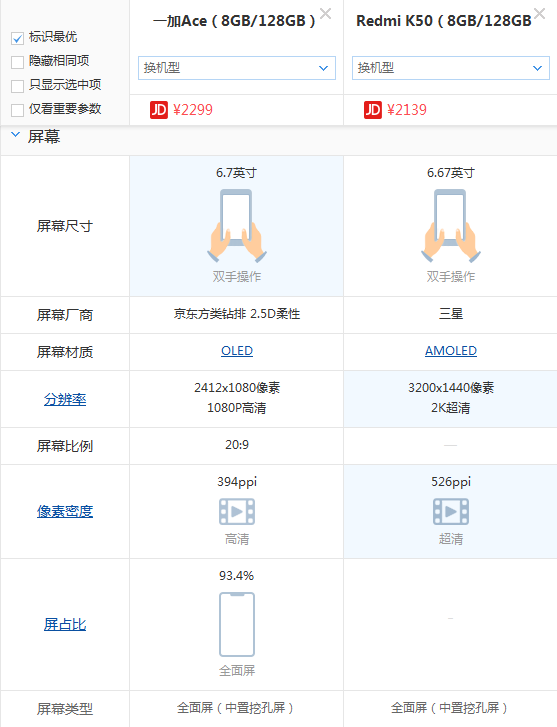Click the 双手操作 caption for Redmi K50
Screen dimensions: 557x727
[x=451, y=277]
